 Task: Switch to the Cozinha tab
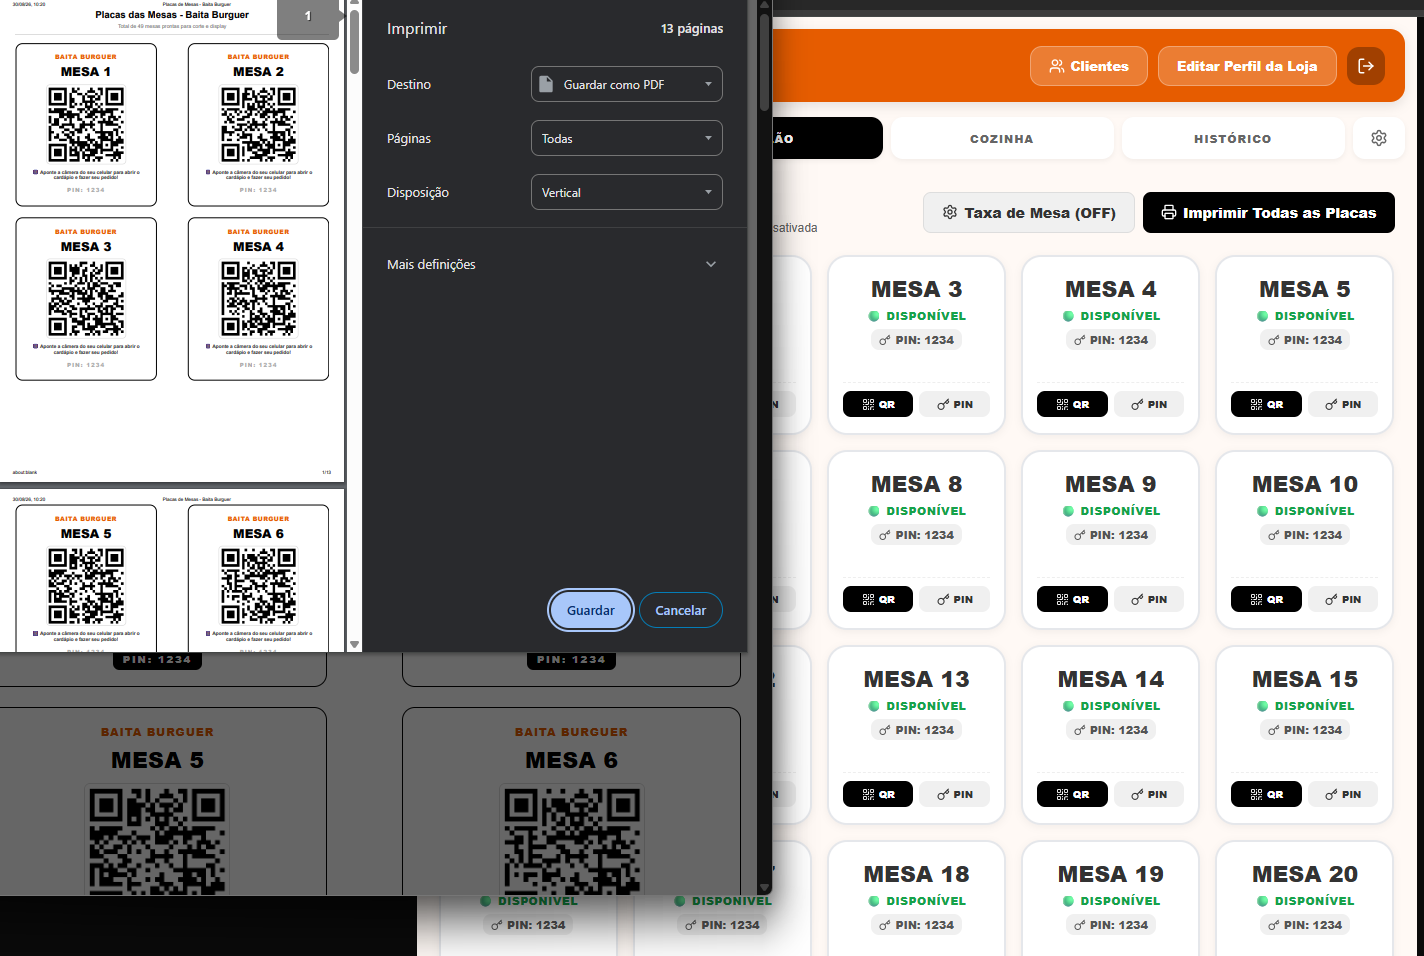coord(1002,138)
